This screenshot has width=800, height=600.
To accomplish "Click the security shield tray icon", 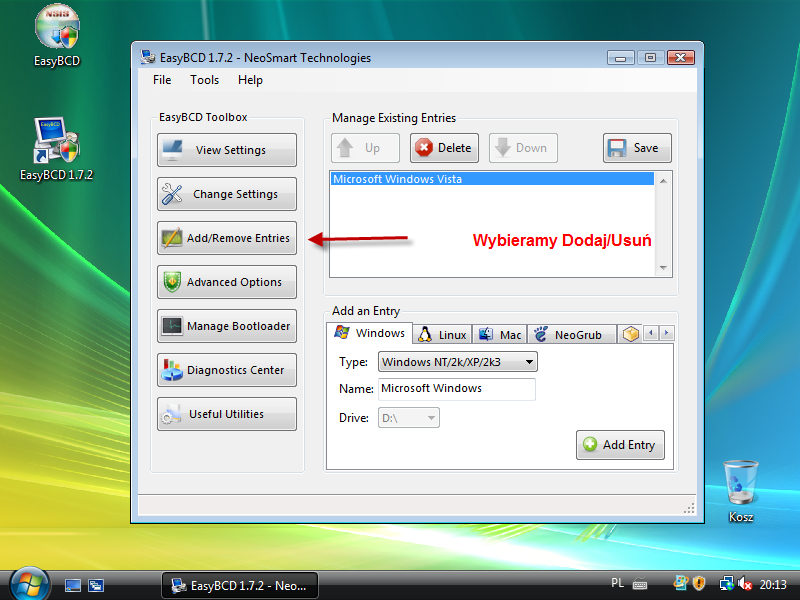I will (x=699, y=583).
